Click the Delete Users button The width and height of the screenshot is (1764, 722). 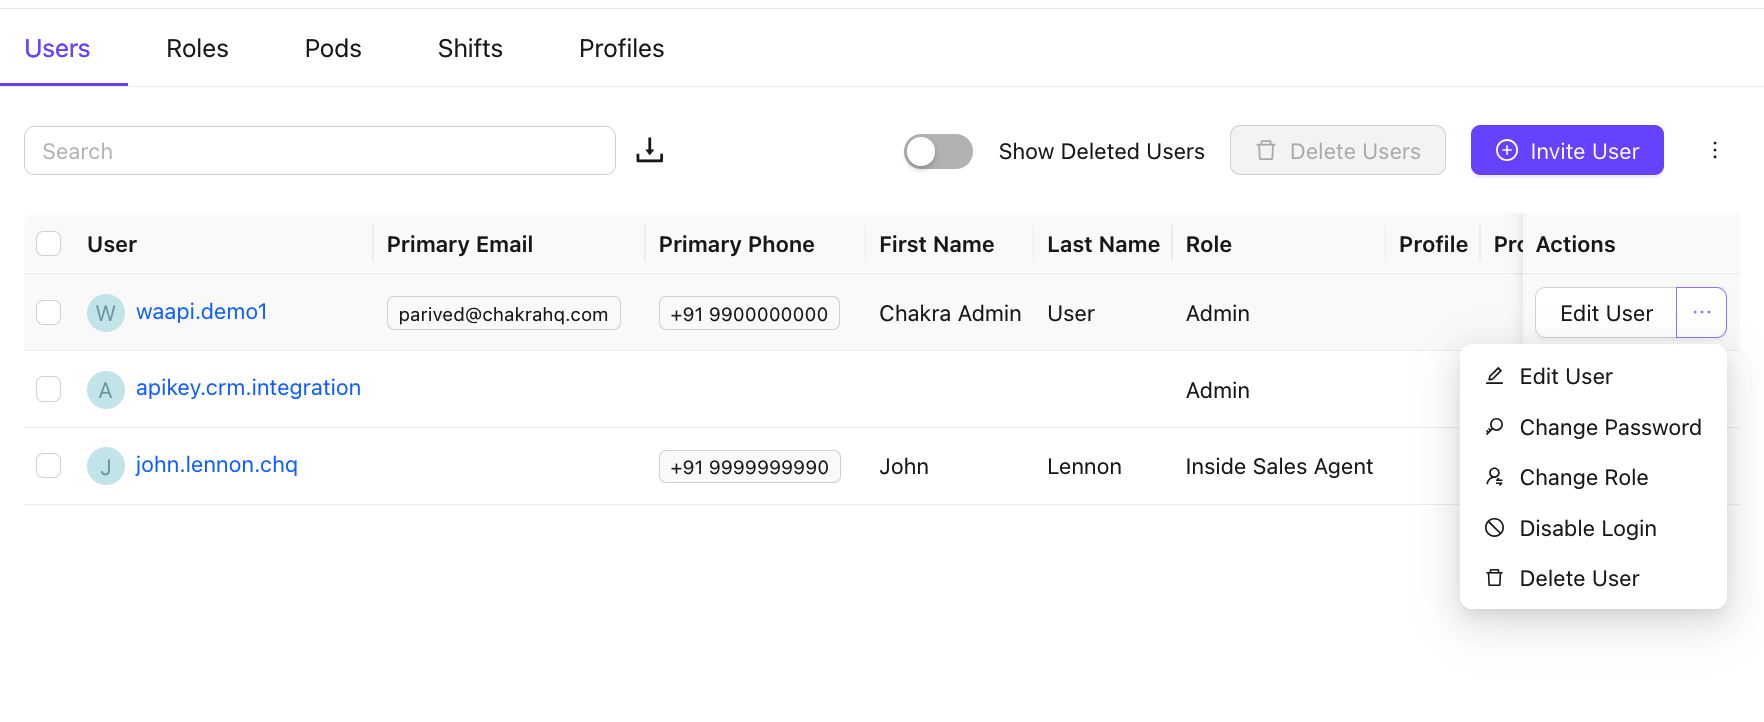coord(1337,150)
